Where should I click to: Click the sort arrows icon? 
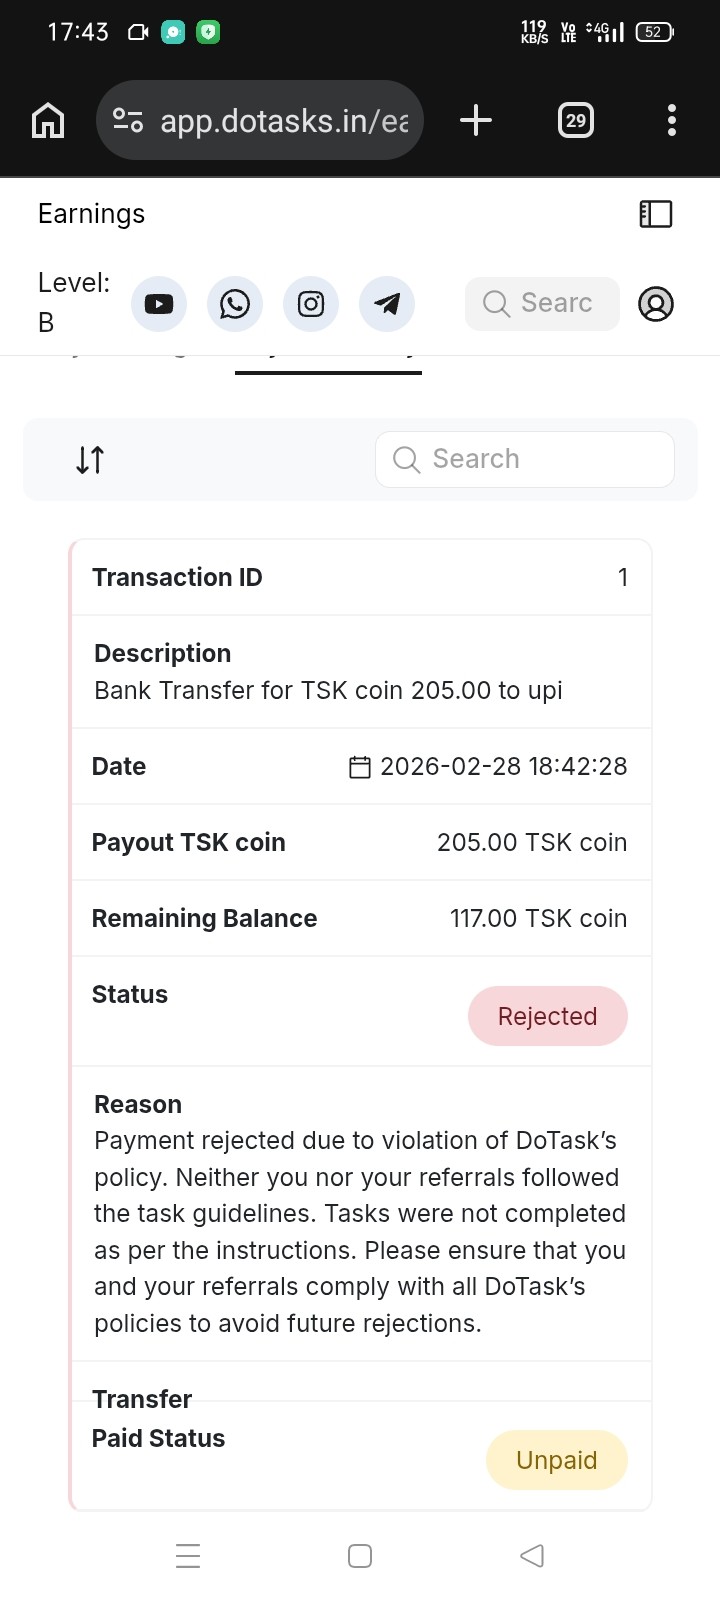(x=90, y=460)
